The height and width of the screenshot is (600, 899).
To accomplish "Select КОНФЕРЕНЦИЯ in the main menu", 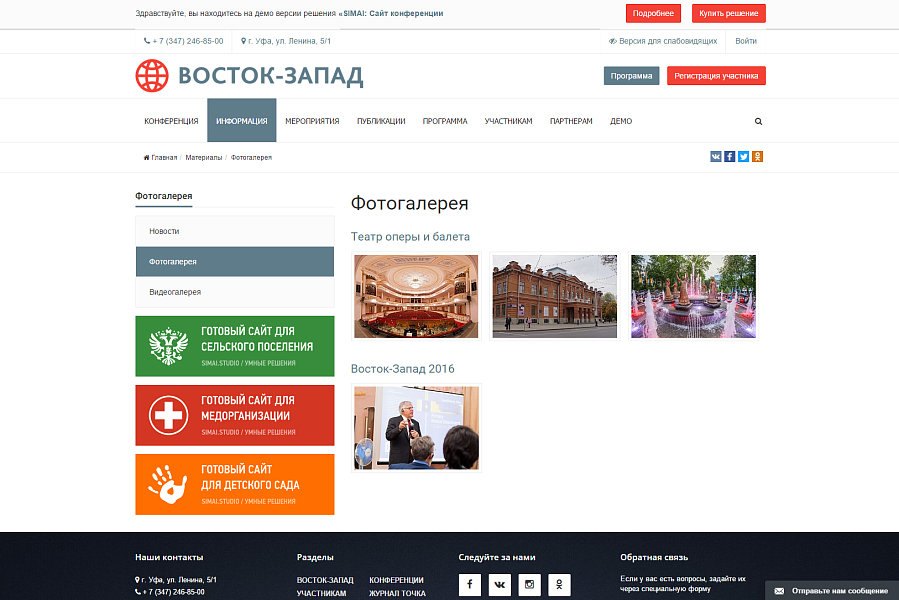I will (x=170, y=120).
